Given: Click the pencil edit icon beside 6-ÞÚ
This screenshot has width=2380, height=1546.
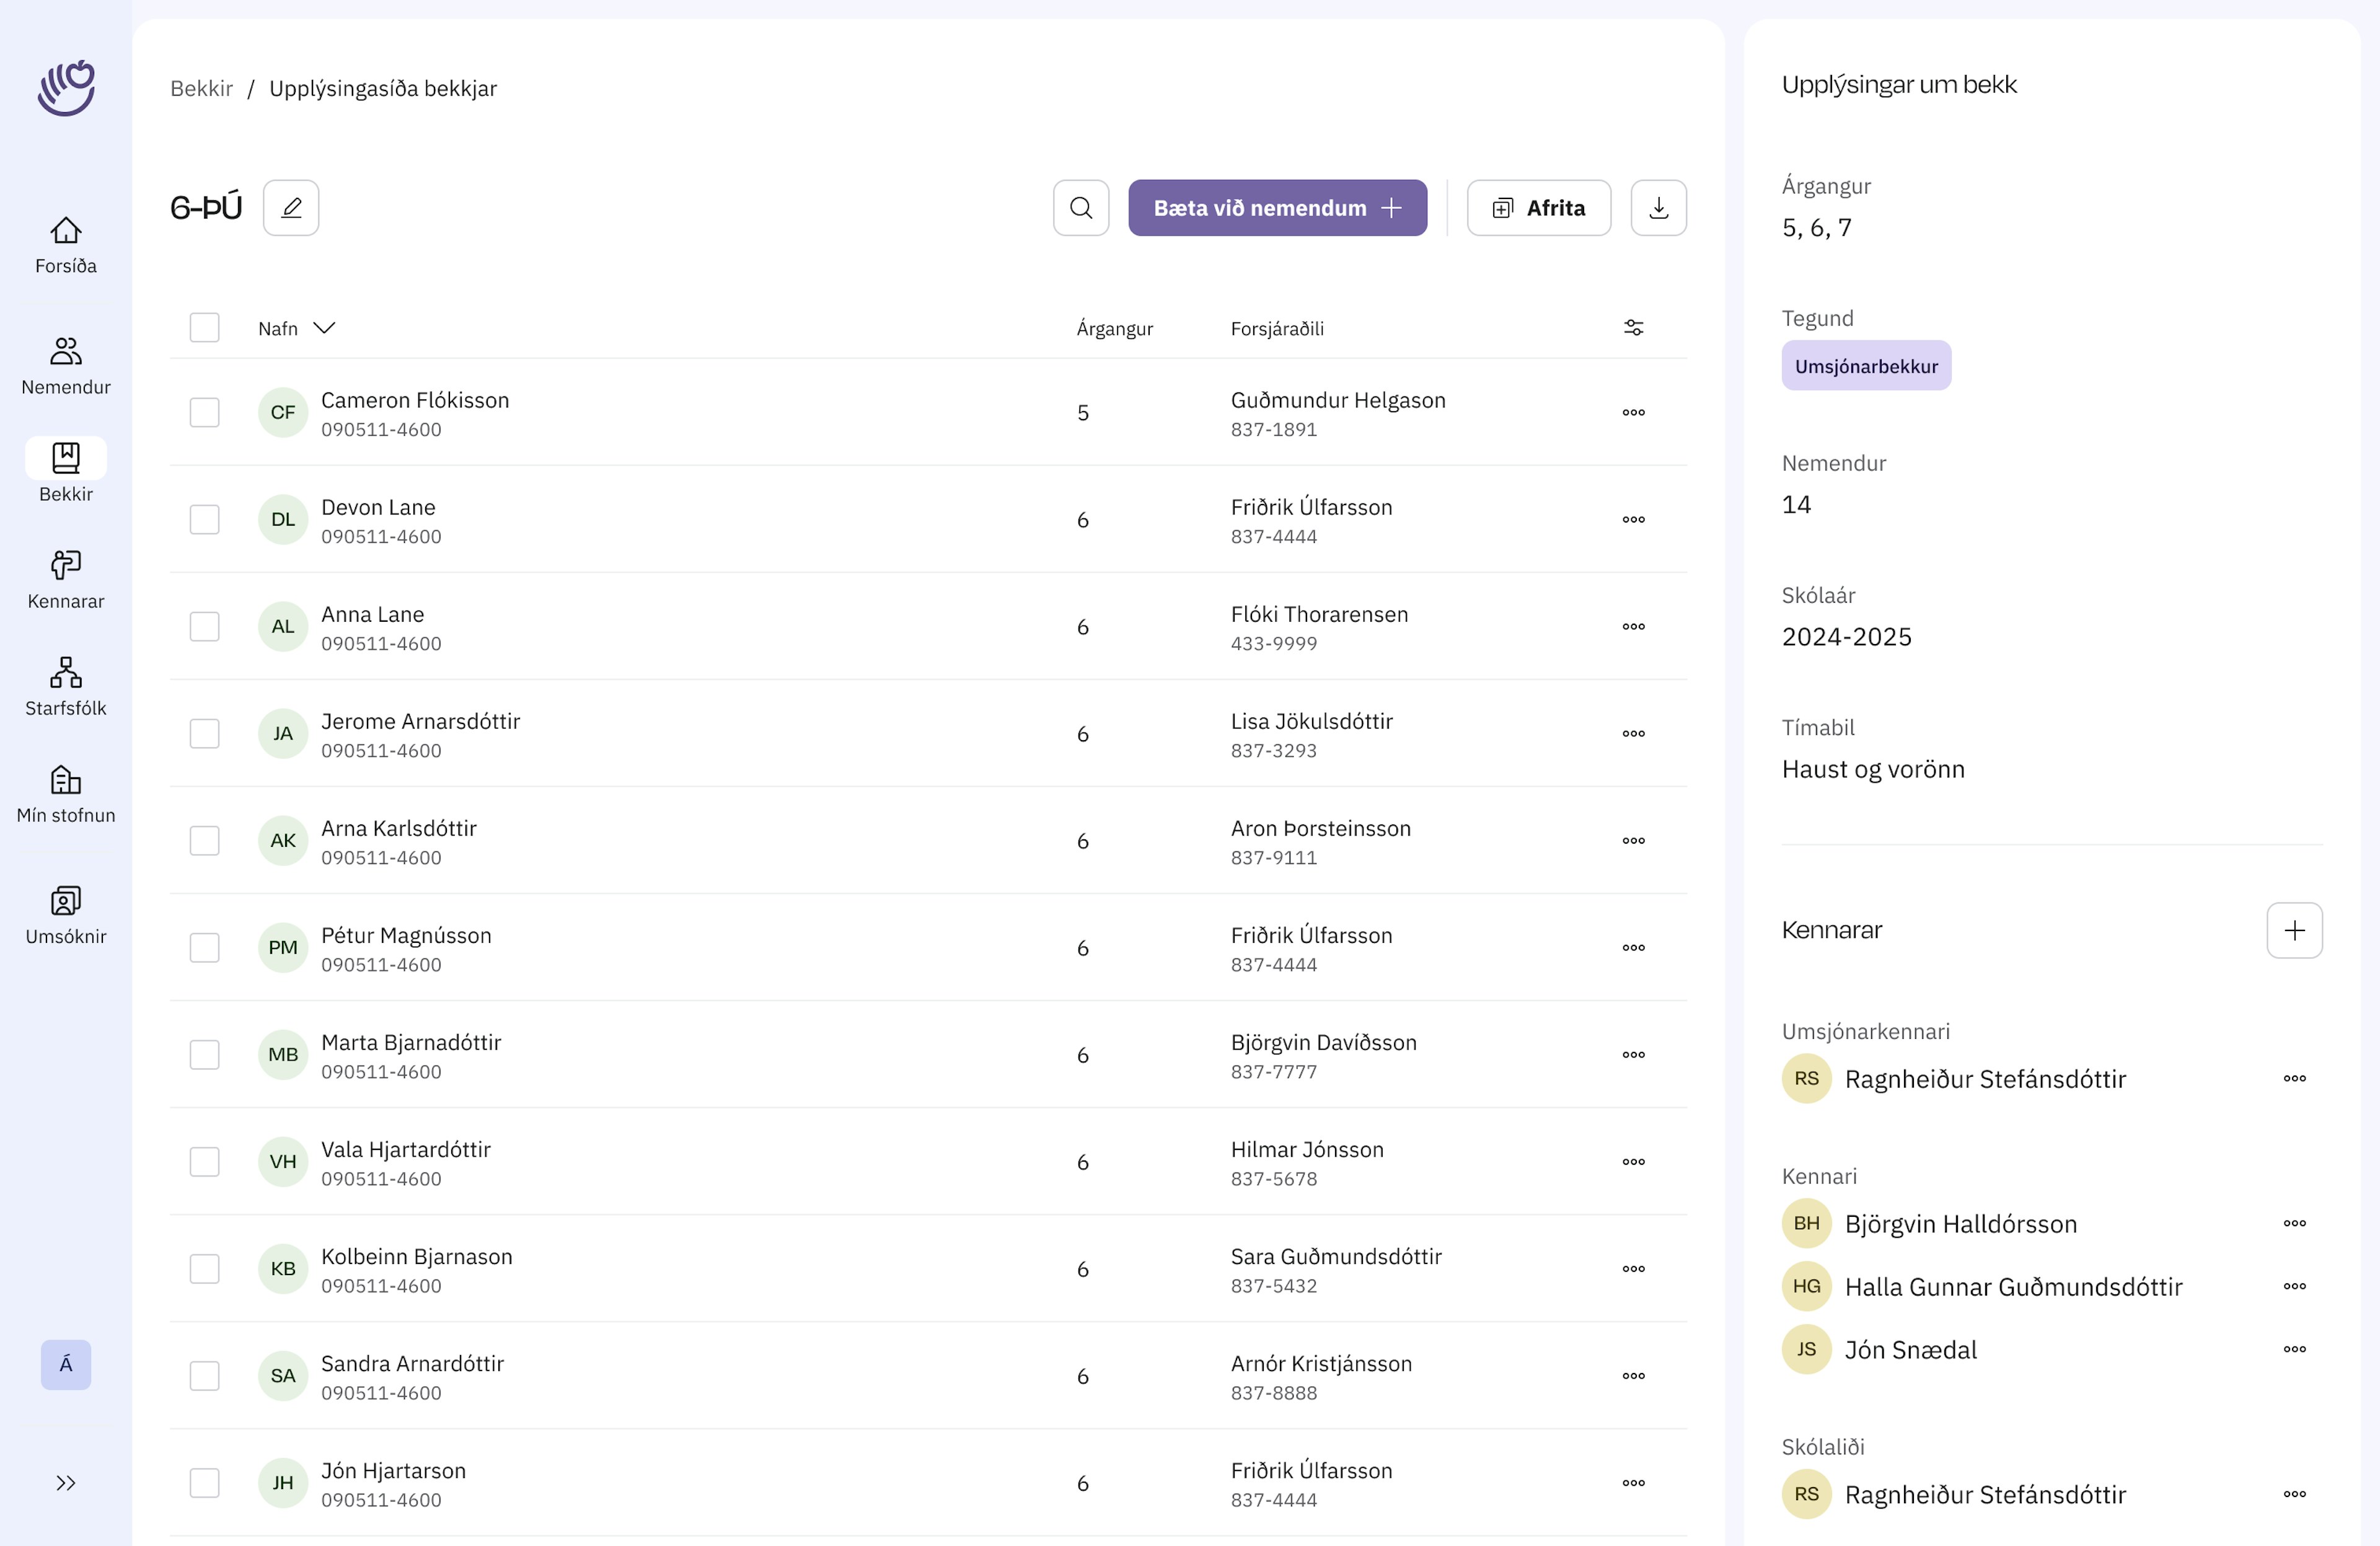Looking at the screenshot, I should click(x=291, y=208).
